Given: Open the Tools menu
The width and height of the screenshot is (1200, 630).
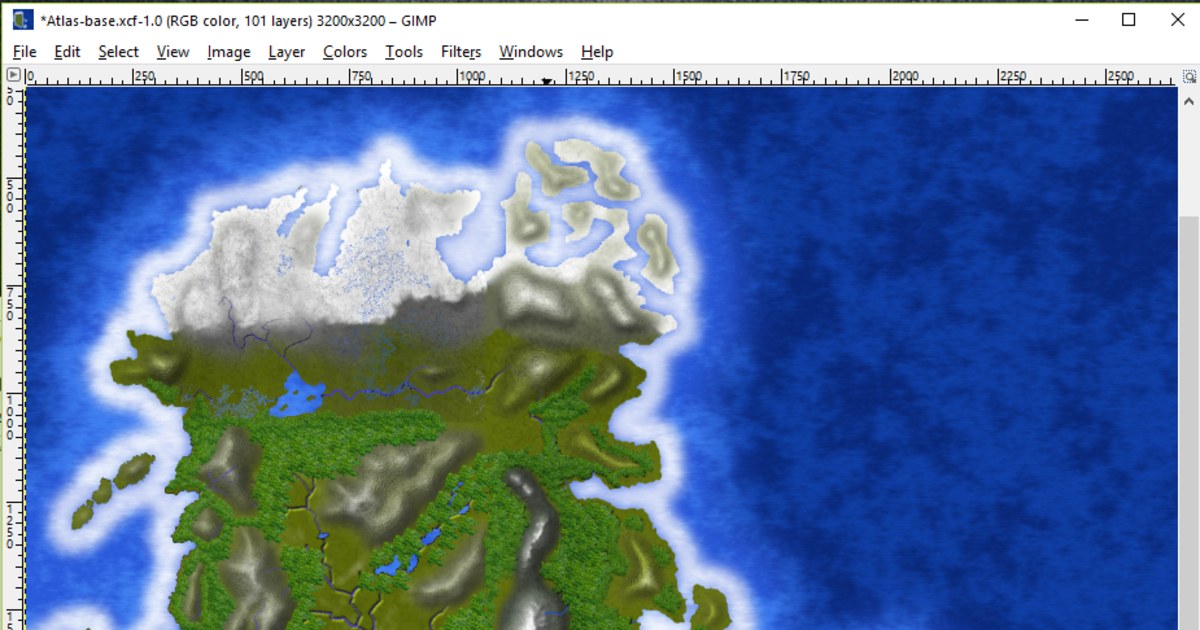Looking at the screenshot, I should pos(403,51).
